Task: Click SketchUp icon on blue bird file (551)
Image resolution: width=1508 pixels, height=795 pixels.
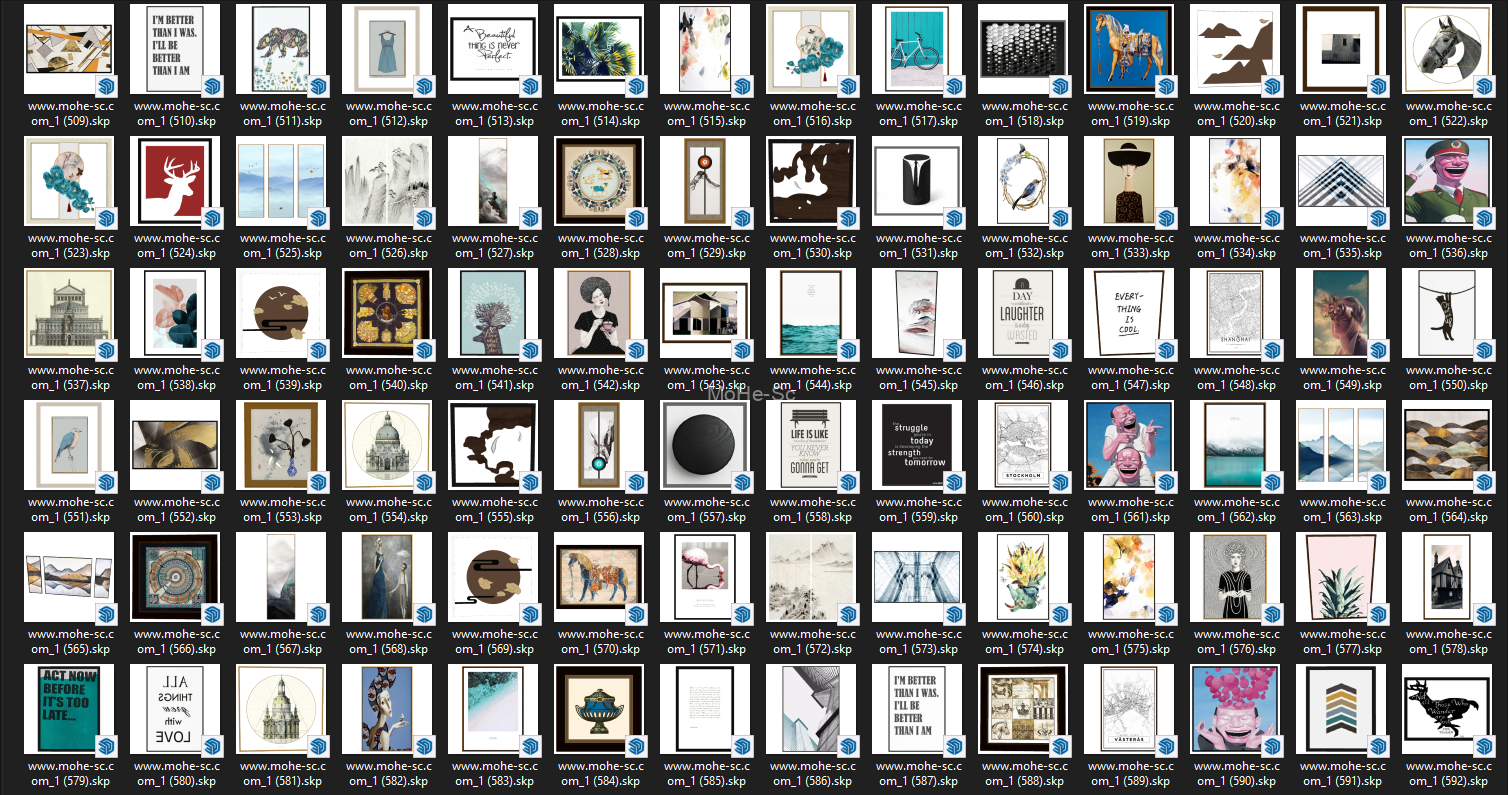Action: pos(106,481)
